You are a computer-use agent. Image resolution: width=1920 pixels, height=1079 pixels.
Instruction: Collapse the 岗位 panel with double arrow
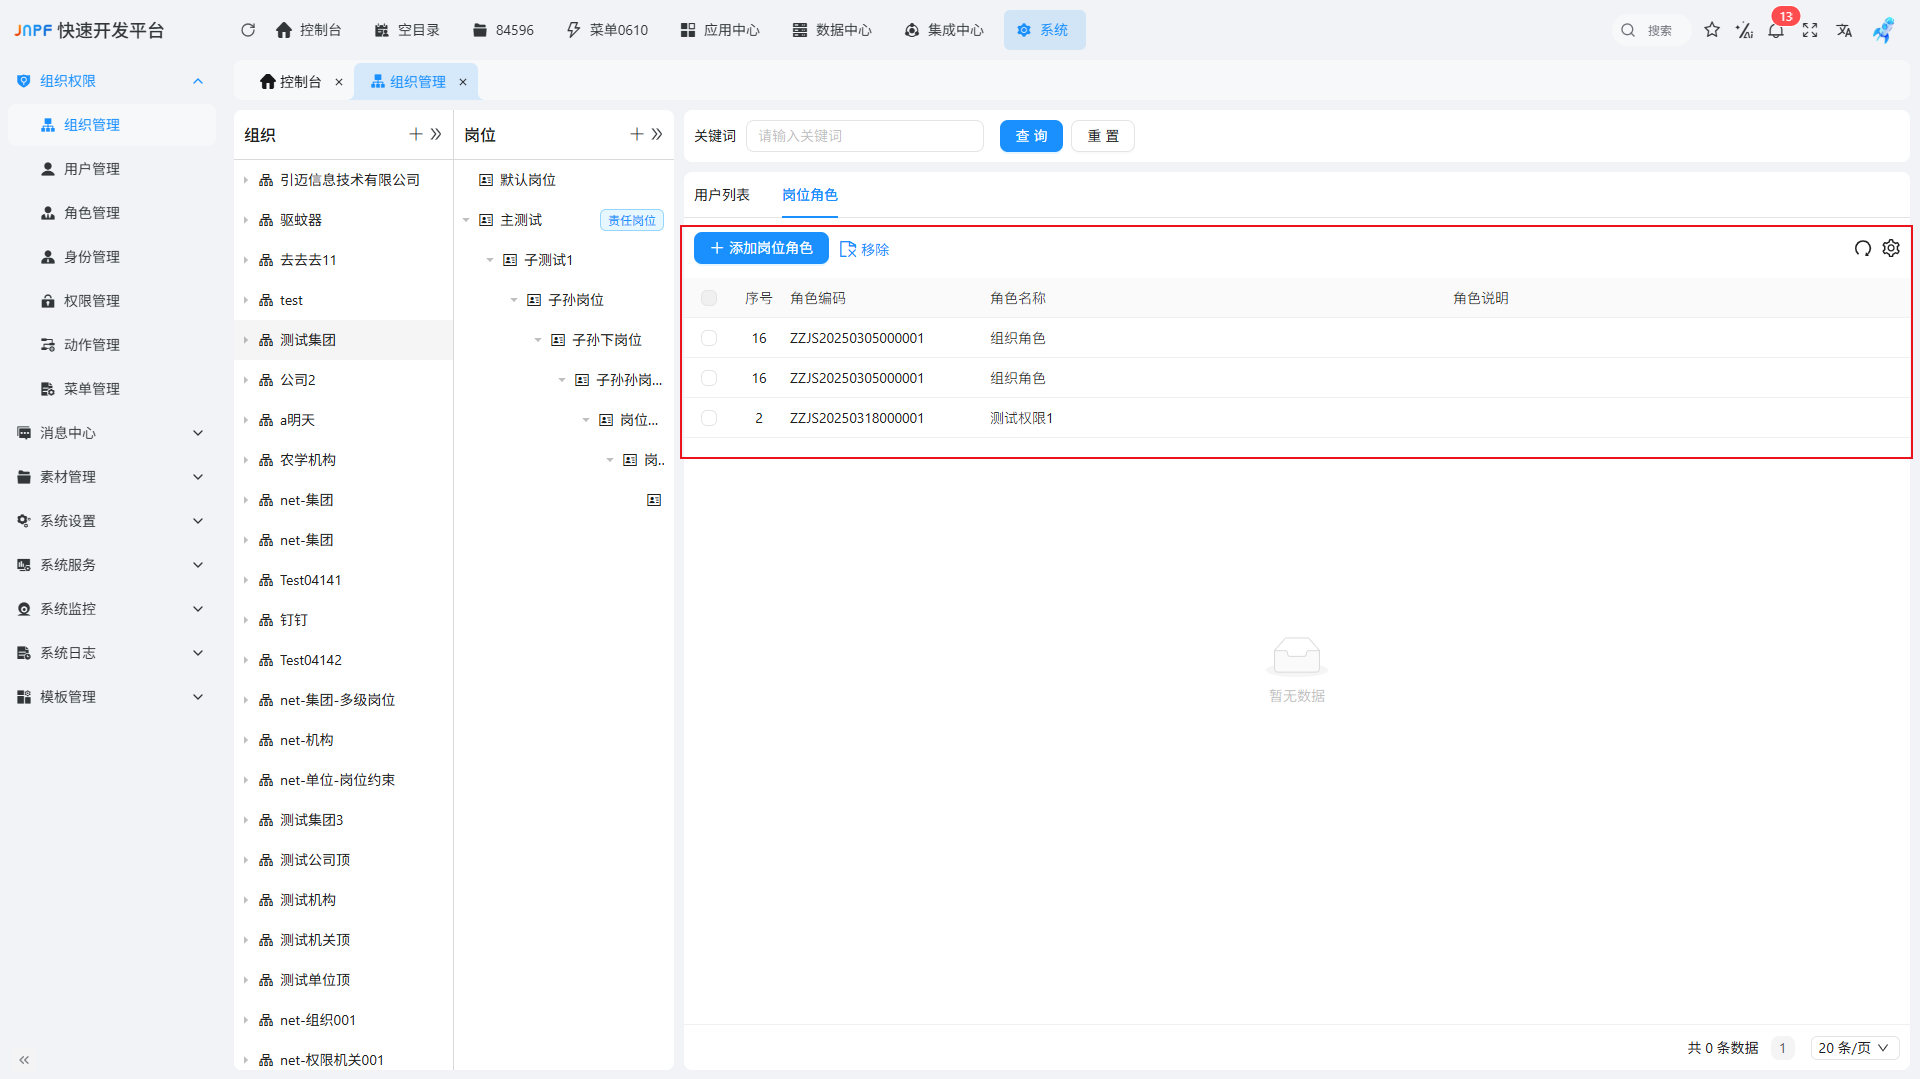tap(657, 134)
